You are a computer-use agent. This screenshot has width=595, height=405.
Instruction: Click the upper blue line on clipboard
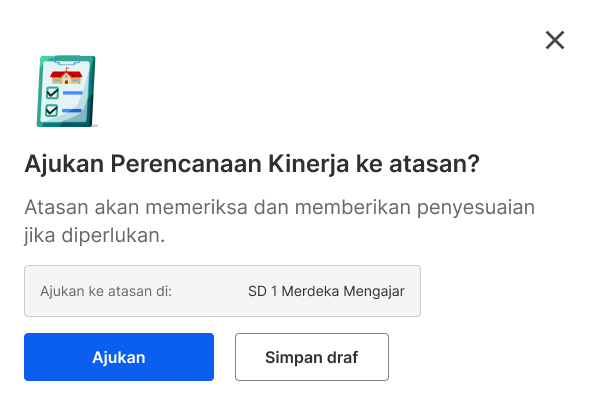coord(72,93)
